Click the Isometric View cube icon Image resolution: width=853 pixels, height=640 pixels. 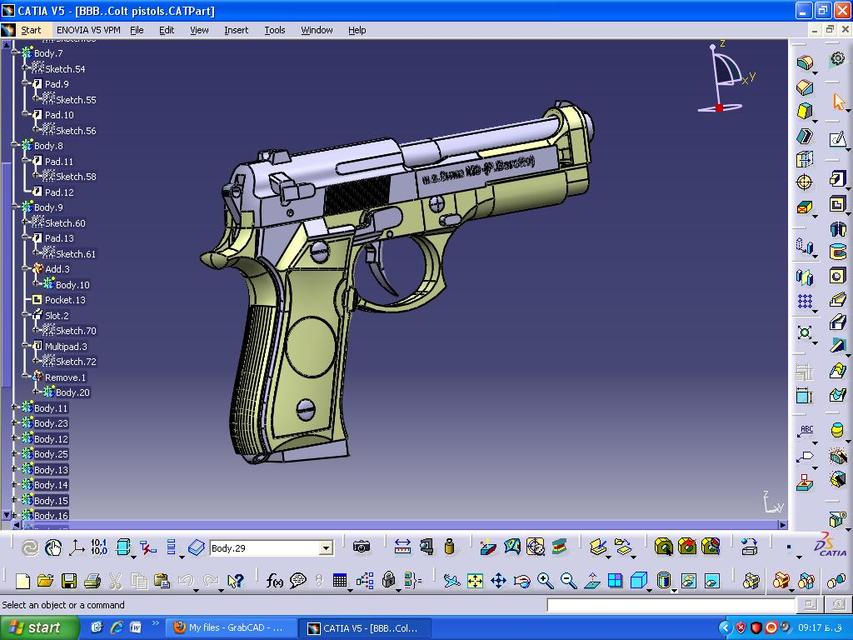[638, 578]
